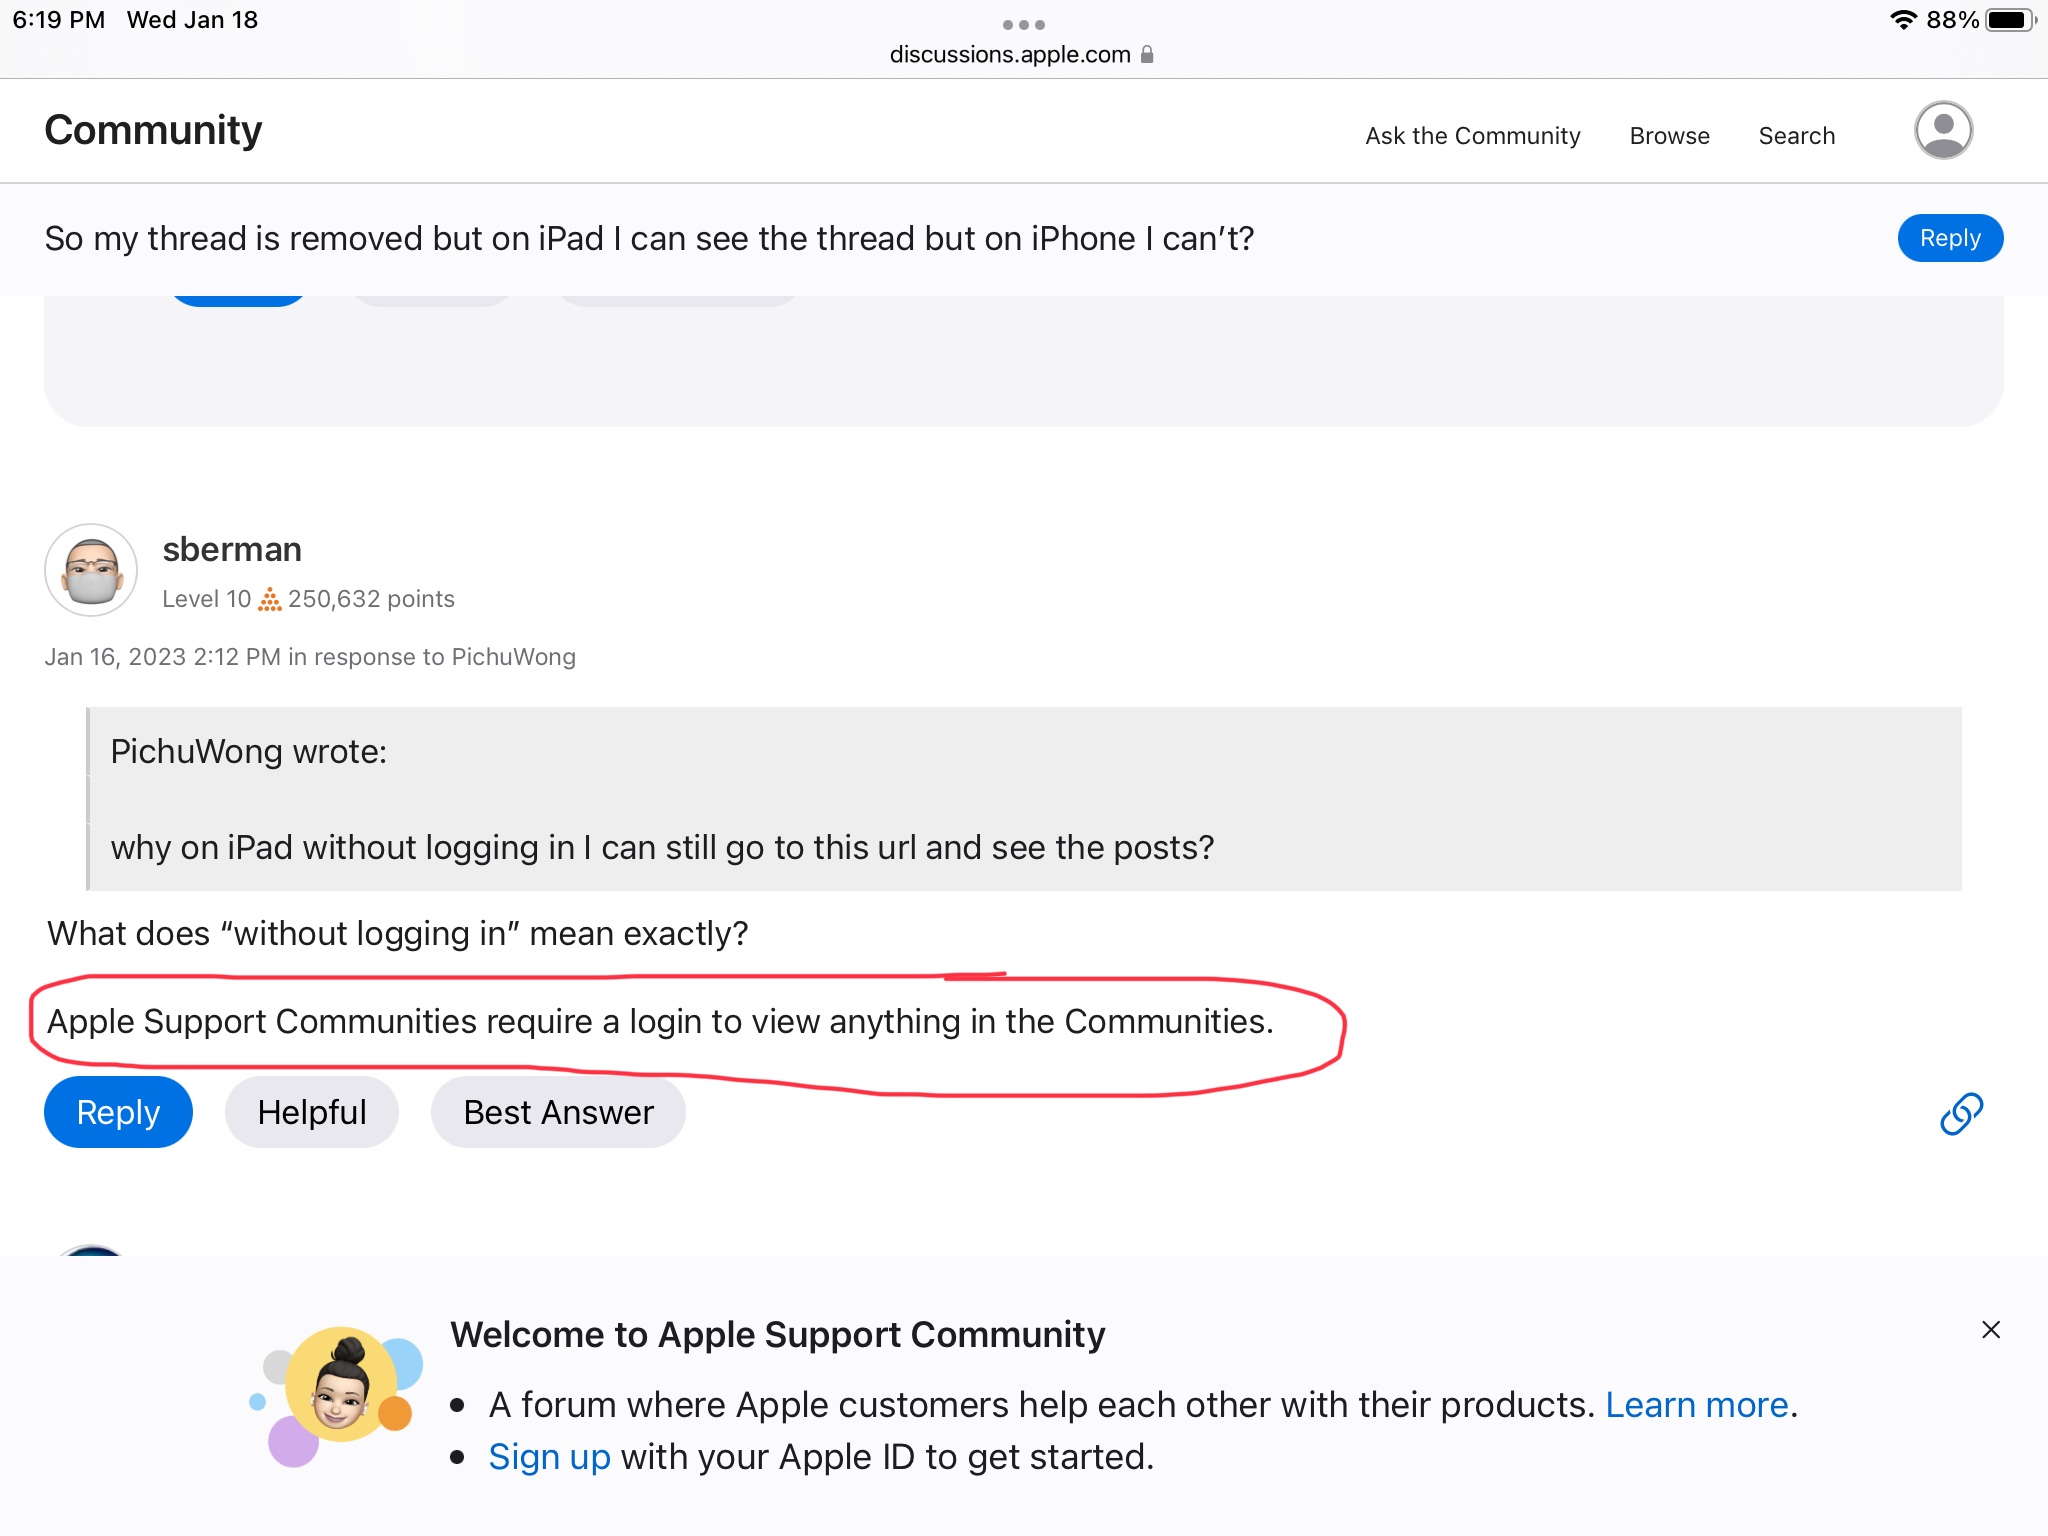
Task: Tap the memoji welcome illustration
Action: (x=339, y=1396)
